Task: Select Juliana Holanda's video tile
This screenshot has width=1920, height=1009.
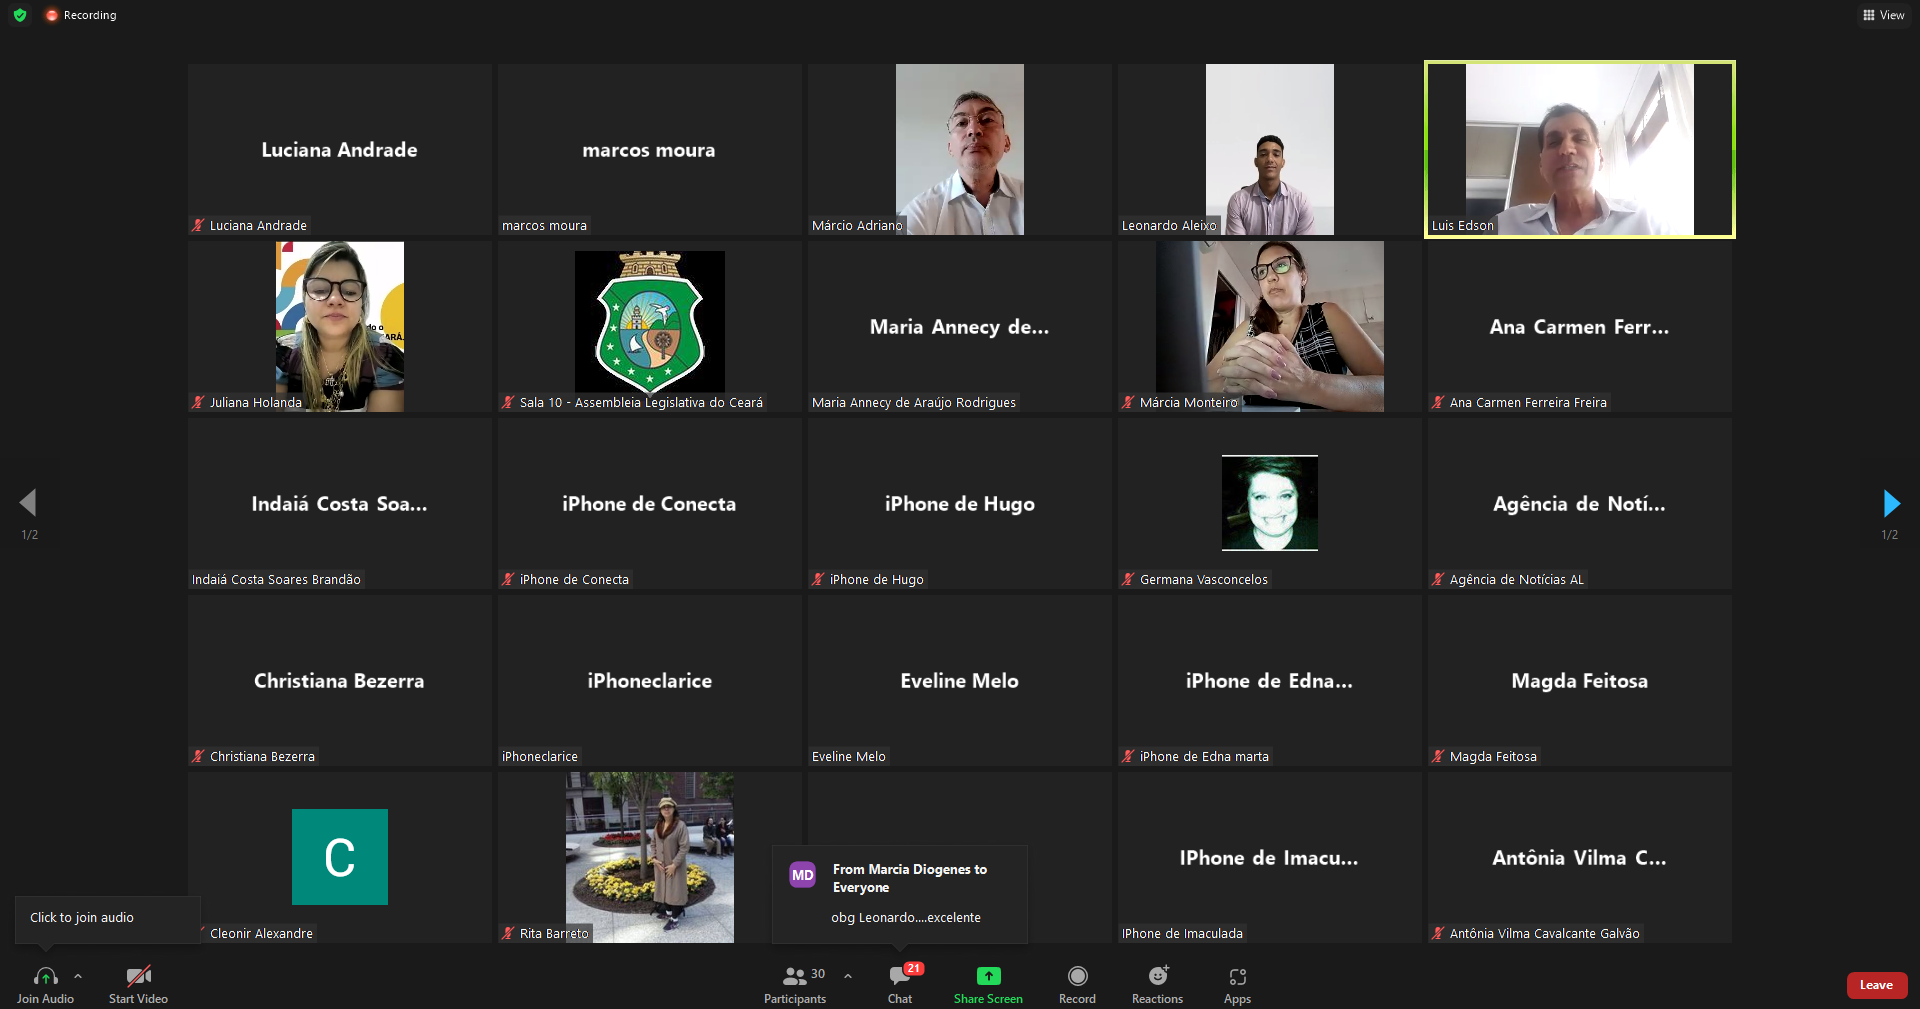Action: (340, 326)
